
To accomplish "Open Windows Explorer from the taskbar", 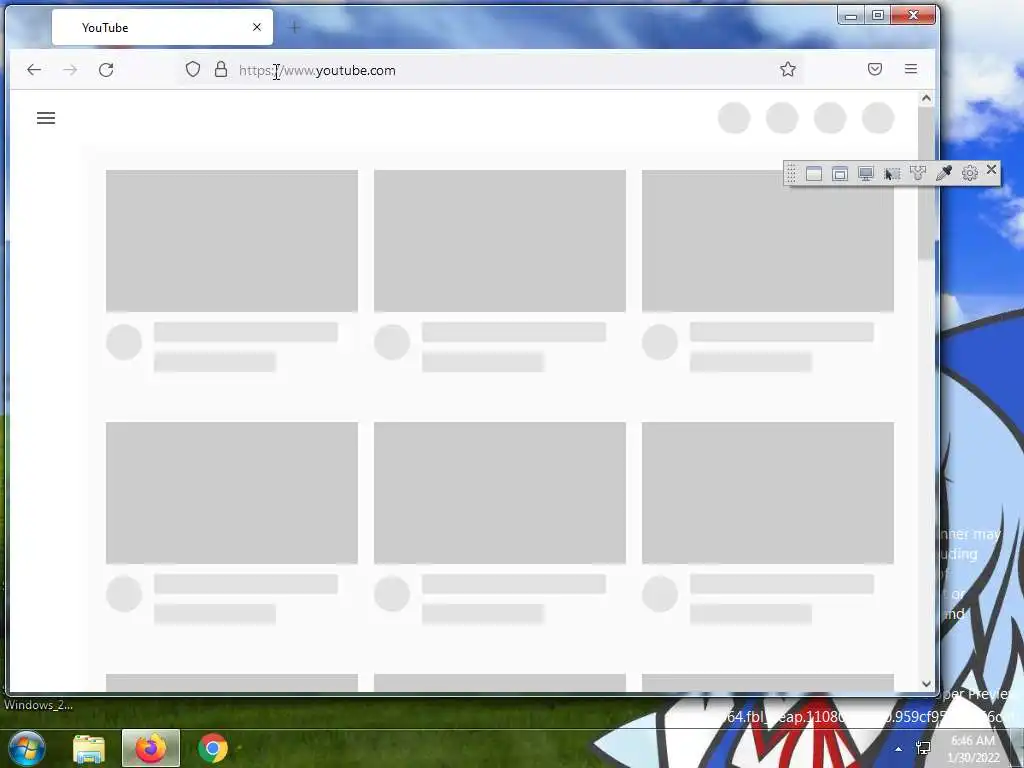I will coord(89,749).
